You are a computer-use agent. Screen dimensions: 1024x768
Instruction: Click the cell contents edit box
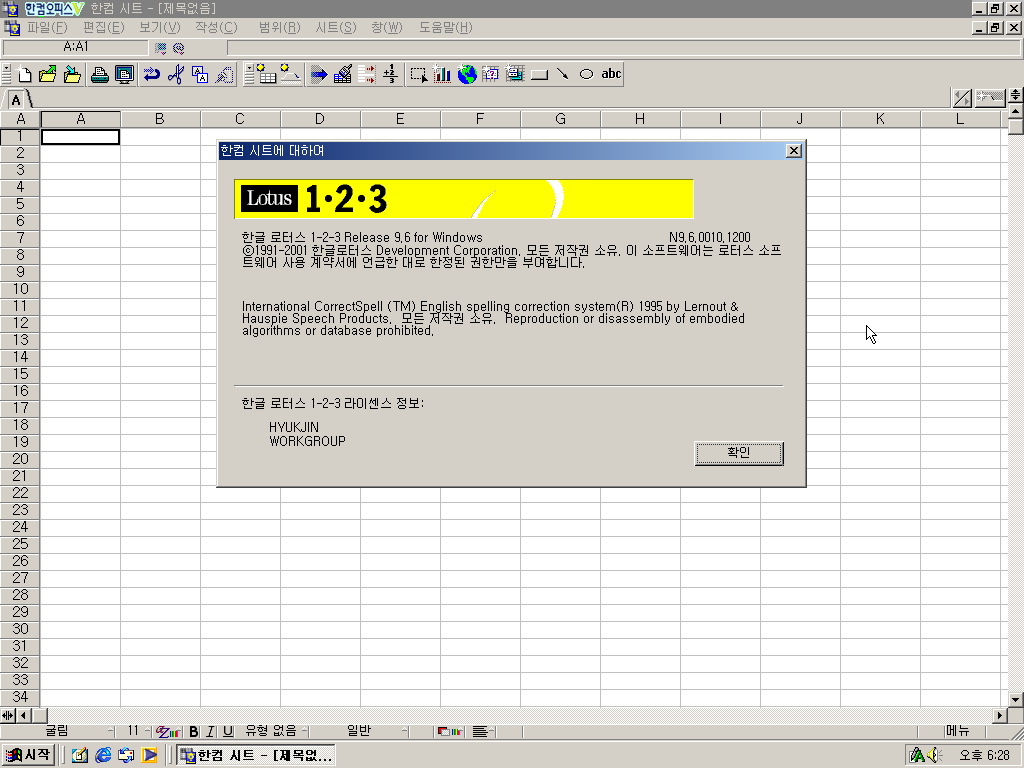tap(622, 47)
